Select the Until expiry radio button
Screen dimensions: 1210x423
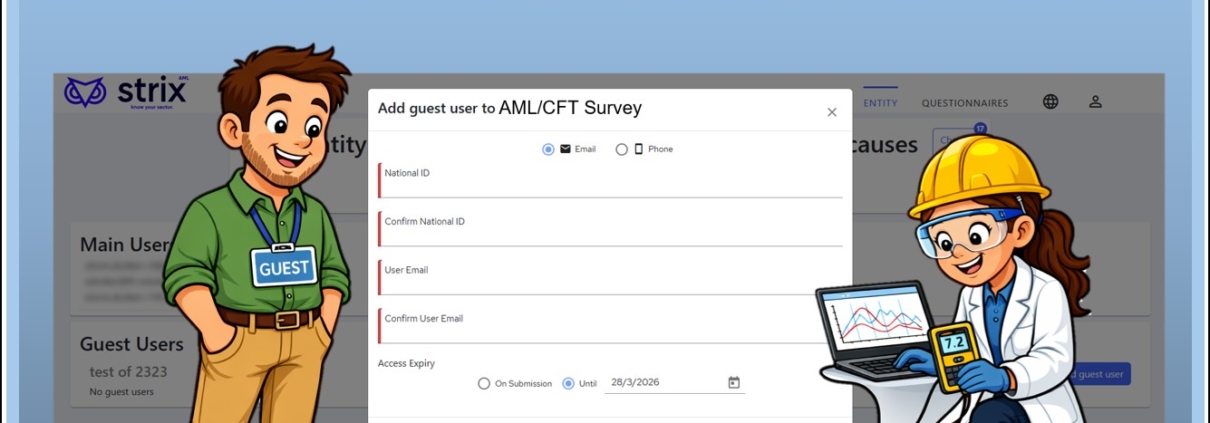click(x=568, y=383)
